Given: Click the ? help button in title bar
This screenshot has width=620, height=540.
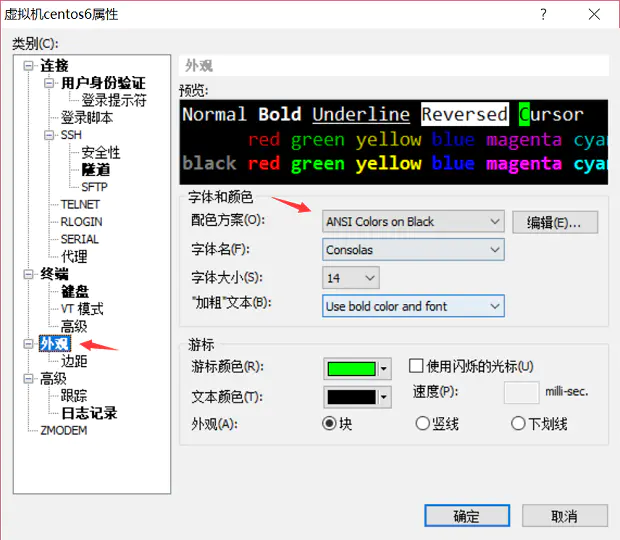Looking at the screenshot, I should pyautogui.click(x=544, y=15).
